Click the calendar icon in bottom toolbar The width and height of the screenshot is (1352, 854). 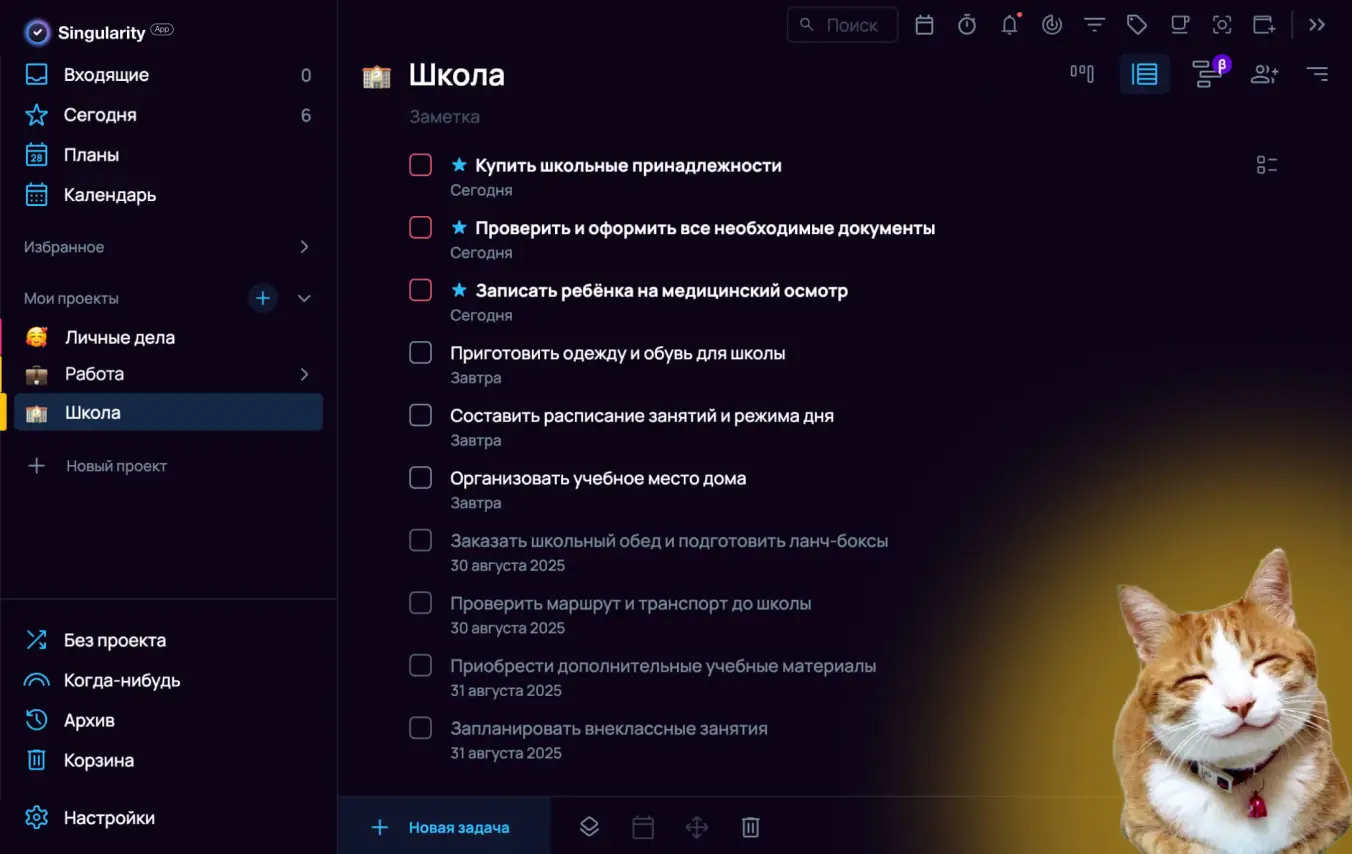[643, 827]
